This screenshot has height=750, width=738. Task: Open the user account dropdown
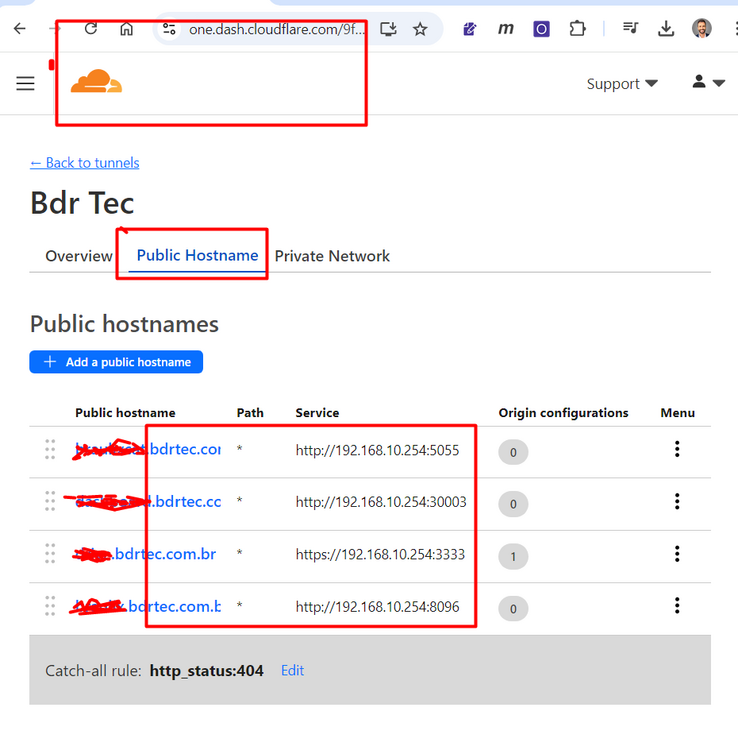(x=708, y=82)
